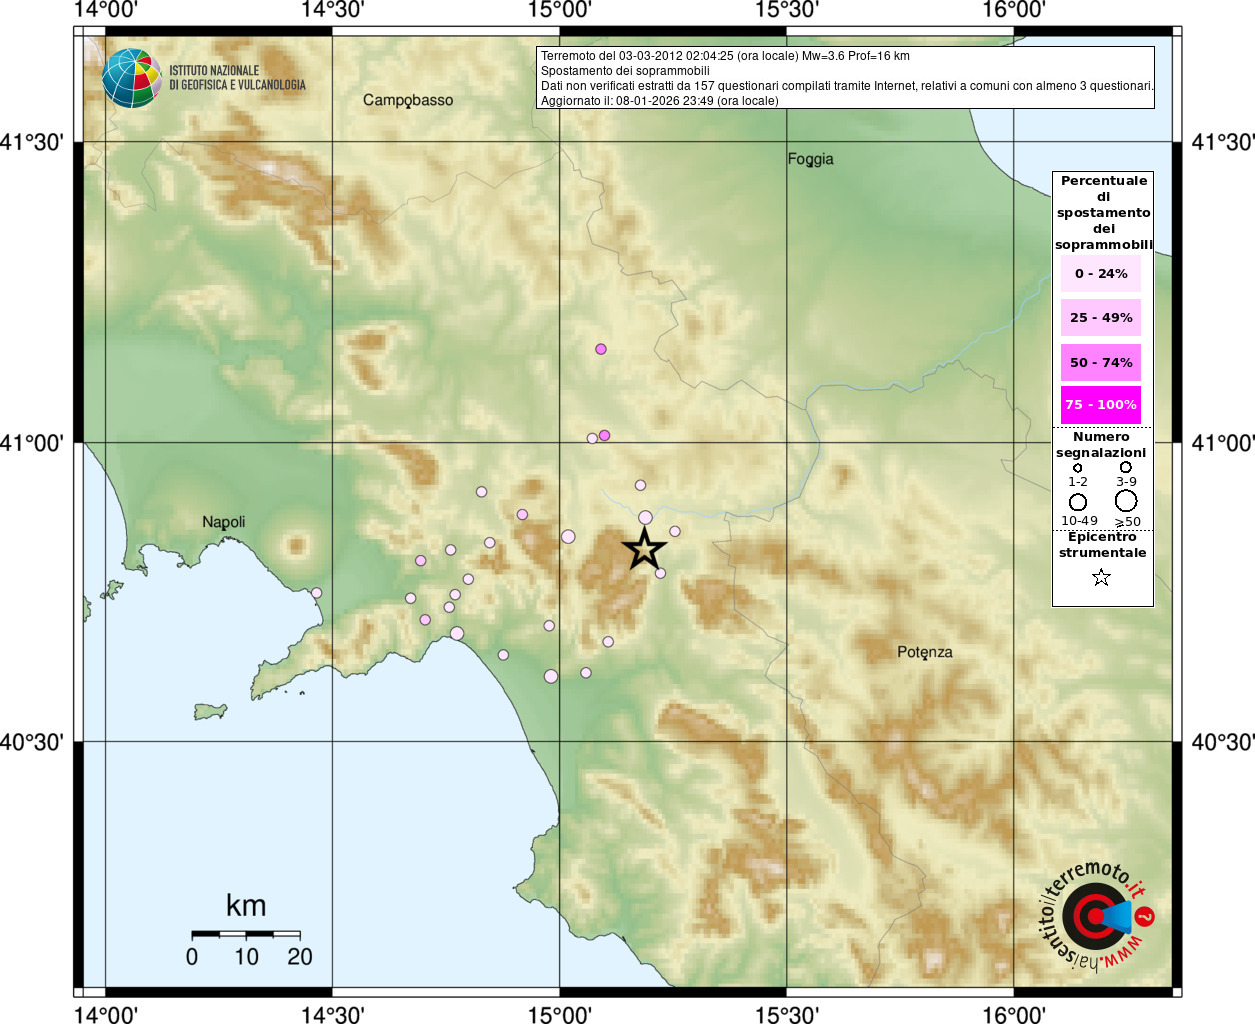The width and height of the screenshot is (1255, 1024).
Task: Click the epicenter star on the map
Action: 644,549
